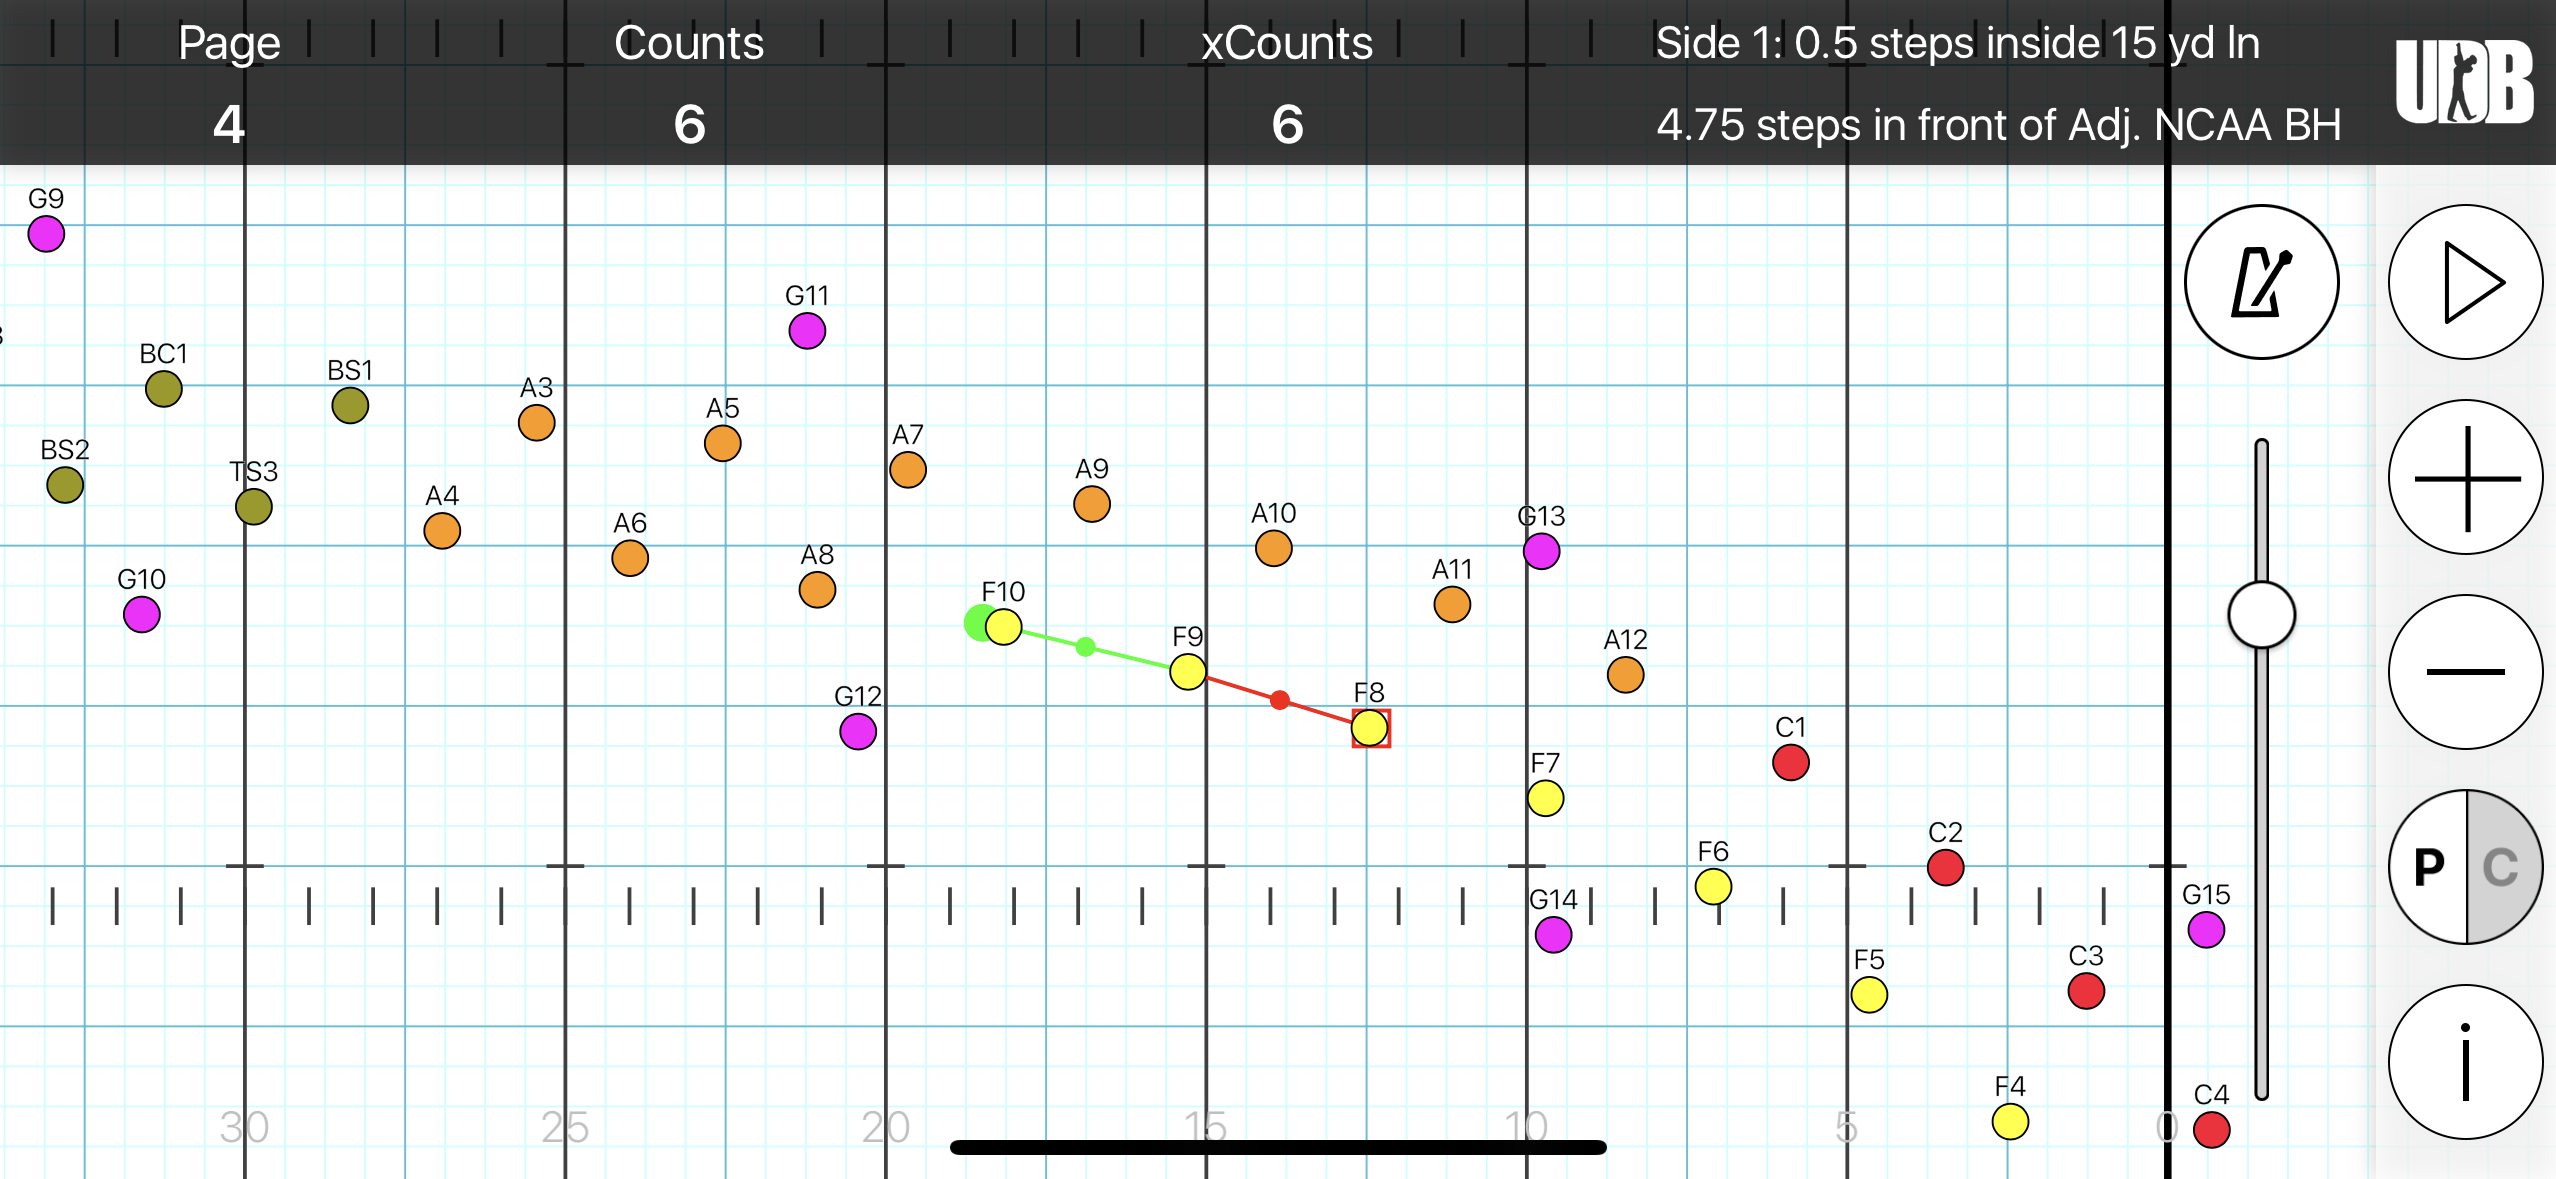Screen dimensions: 2556x1179
Task: Tap the front-to-back coordinate text
Action: click(x=1998, y=125)
